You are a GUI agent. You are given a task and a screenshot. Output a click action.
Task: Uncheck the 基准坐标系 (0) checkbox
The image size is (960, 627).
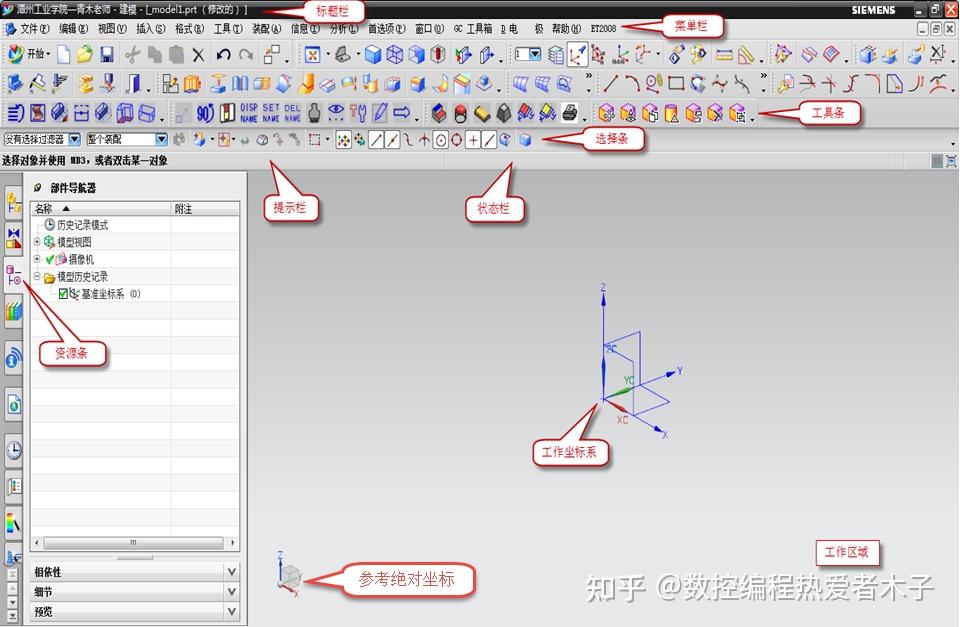63,294
